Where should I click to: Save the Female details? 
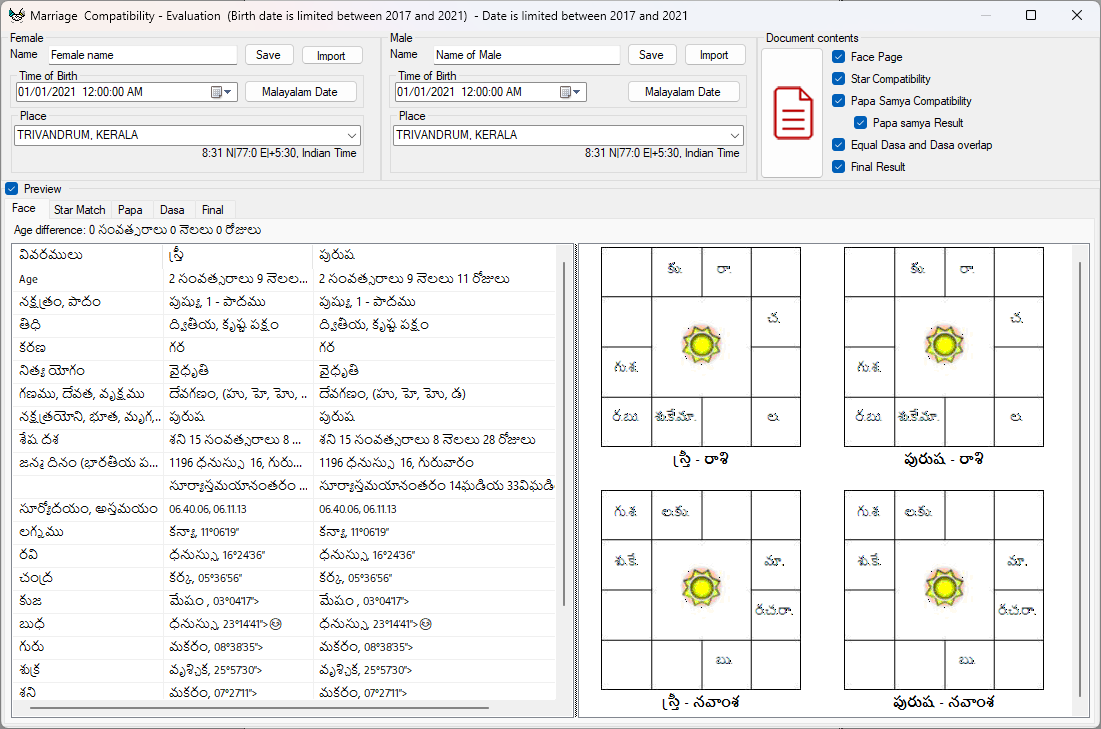[268, 55]
